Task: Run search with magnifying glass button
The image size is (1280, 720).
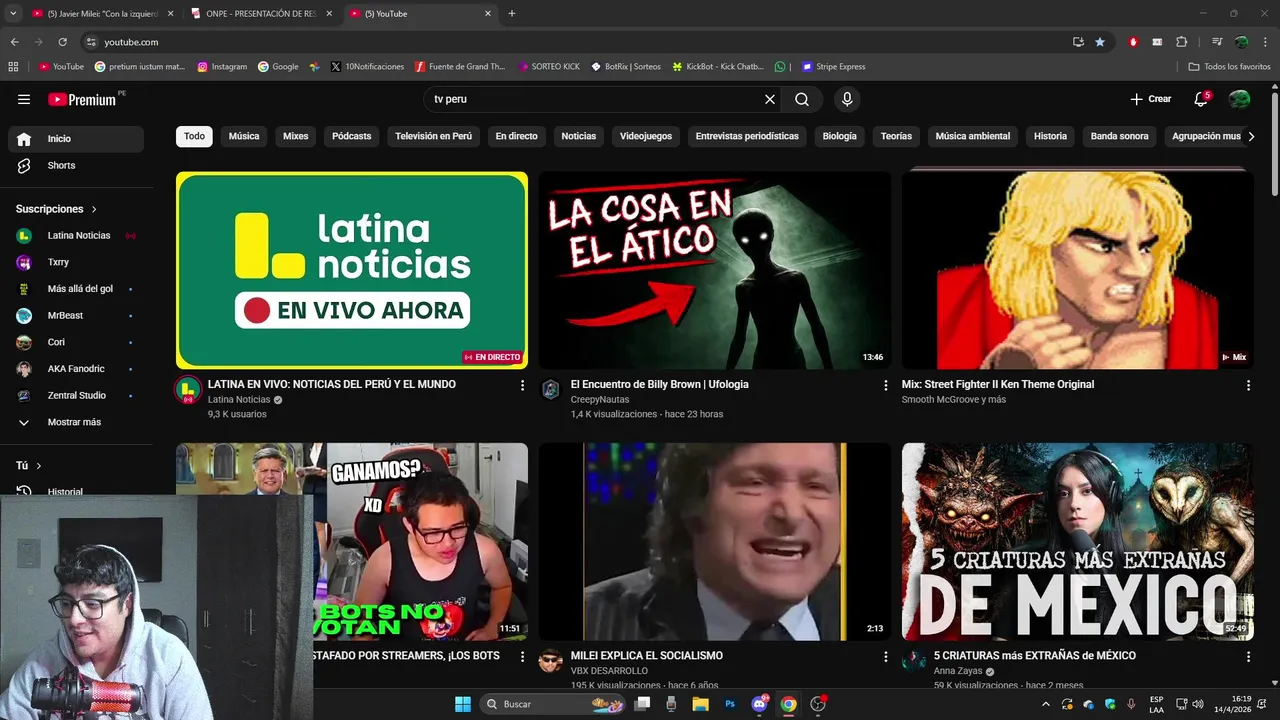Action: [802, 99]
